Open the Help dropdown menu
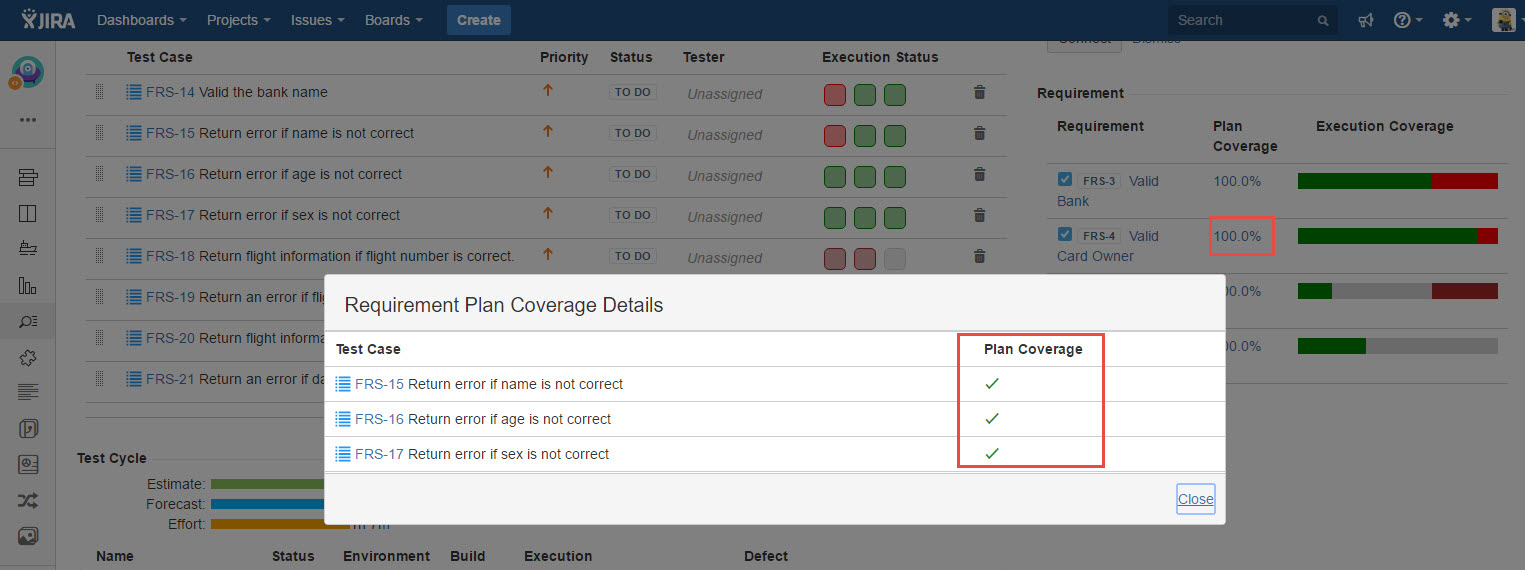Viewport: 1525px width, 570px height. point(1408,20)
